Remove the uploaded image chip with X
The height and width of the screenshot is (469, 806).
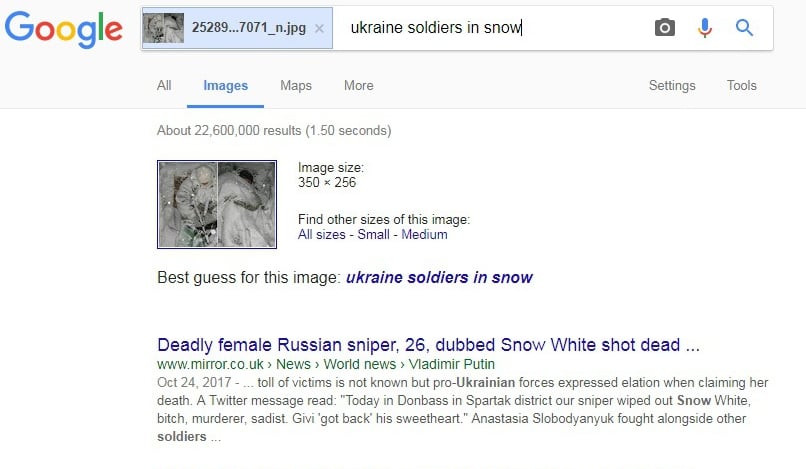click(319, 28)
